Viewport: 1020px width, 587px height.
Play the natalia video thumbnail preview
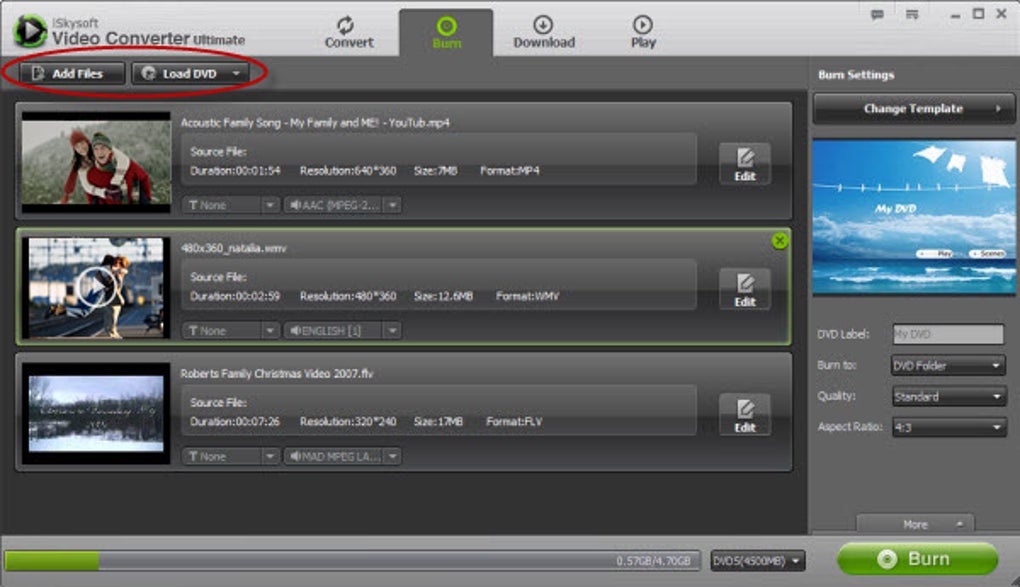(96, 287)
